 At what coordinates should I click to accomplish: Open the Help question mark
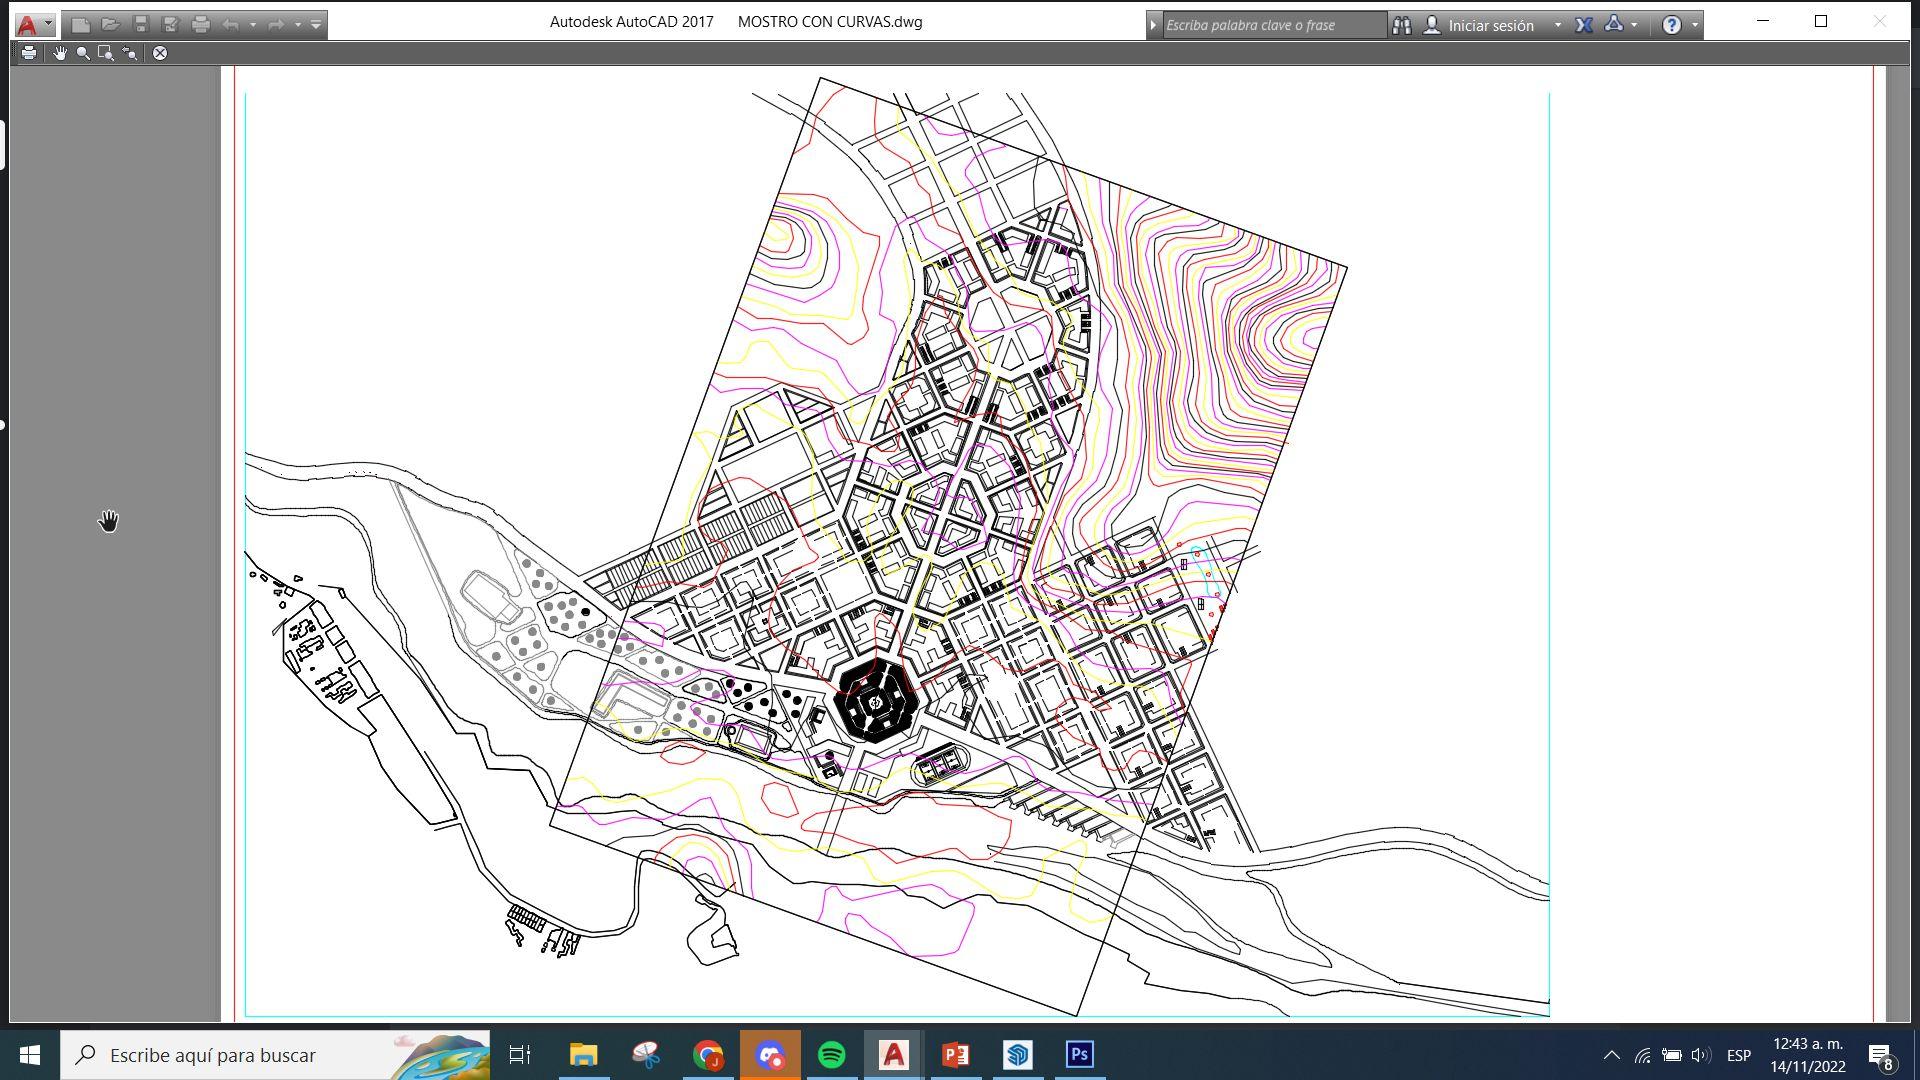1672,25
